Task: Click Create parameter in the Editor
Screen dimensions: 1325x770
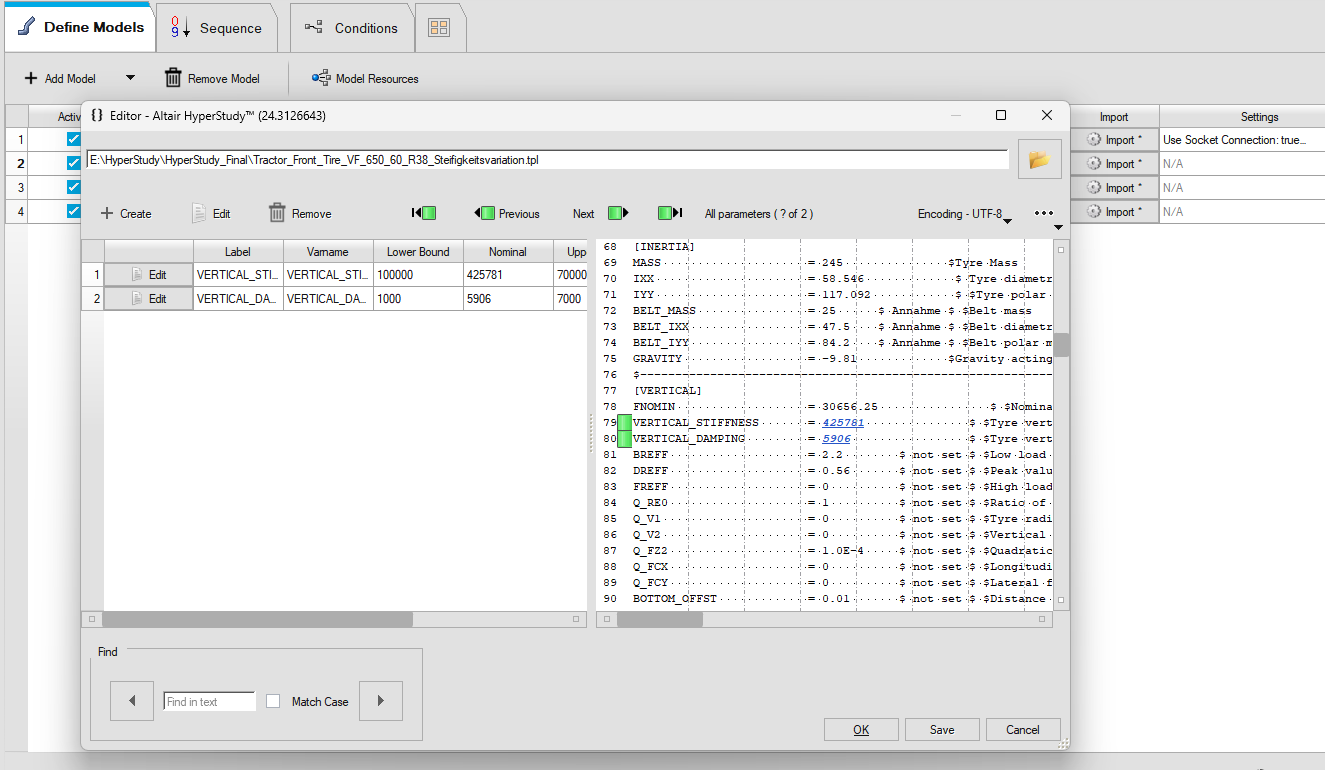Action: [x=126, y=213]
